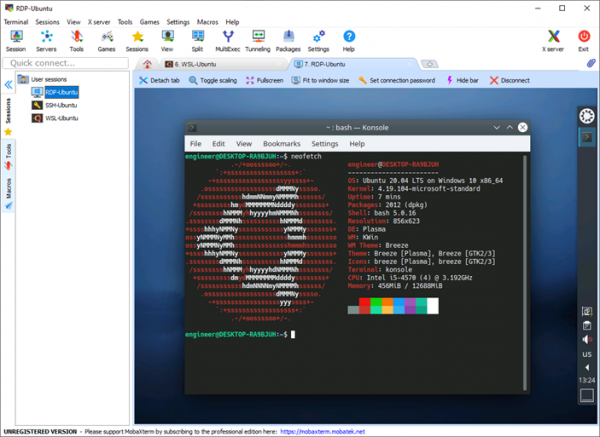Viewport: 600px width, 437px height.
Task: Open the mobaxterm.mobatek.net link
Action: (328, 432)
